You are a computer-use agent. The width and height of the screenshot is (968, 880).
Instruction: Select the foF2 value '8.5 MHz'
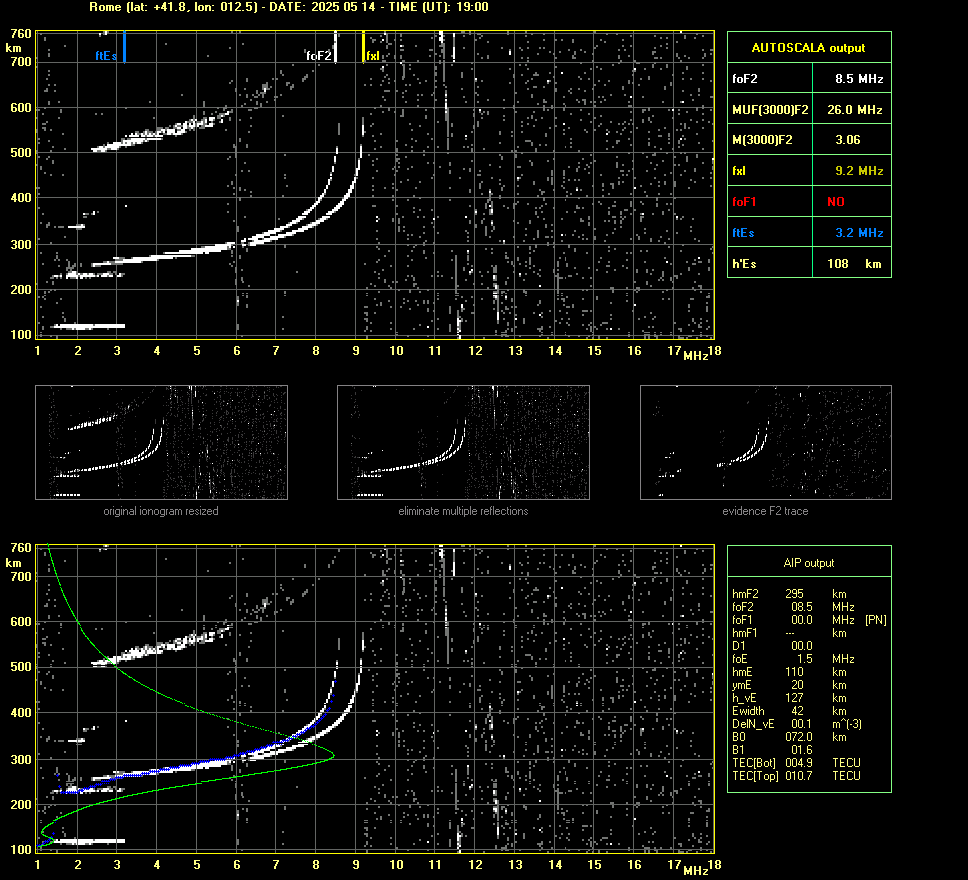click(859, 78)
